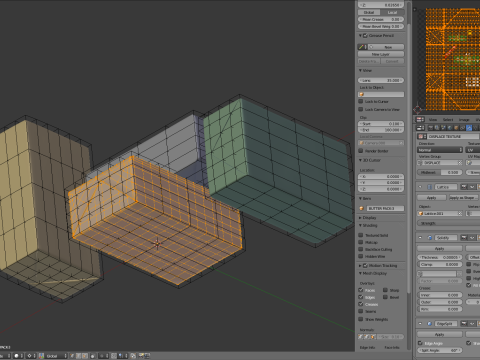Enable Matcap checkbox
Viewport: 480px width, 360px height.
click(361, 242)
